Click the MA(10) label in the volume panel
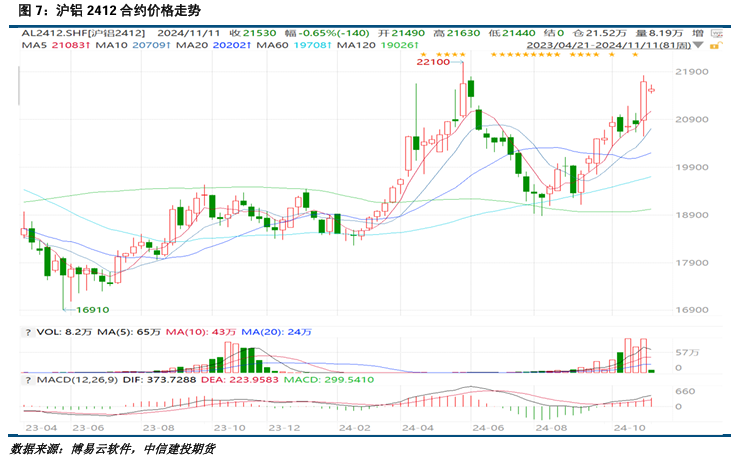The image size is (735, 460). [x=183, y=330]
